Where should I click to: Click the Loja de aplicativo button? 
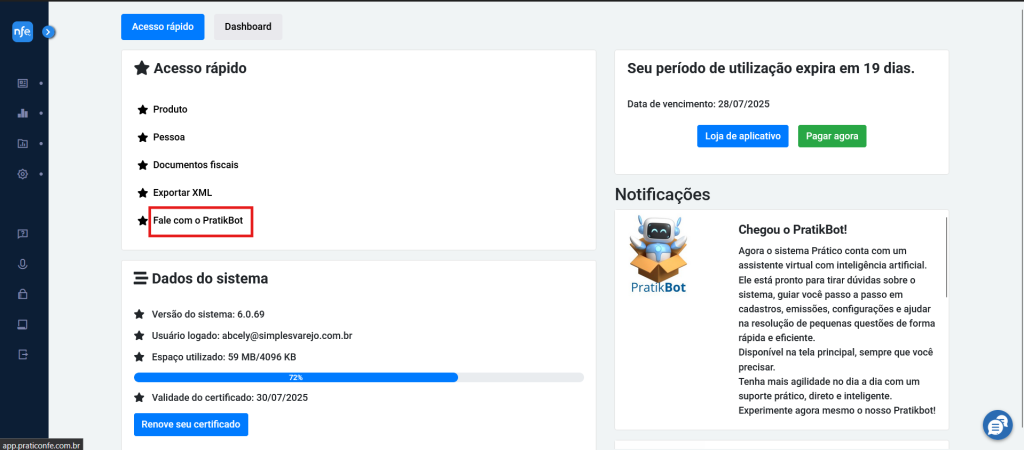(x=743, y=137)
